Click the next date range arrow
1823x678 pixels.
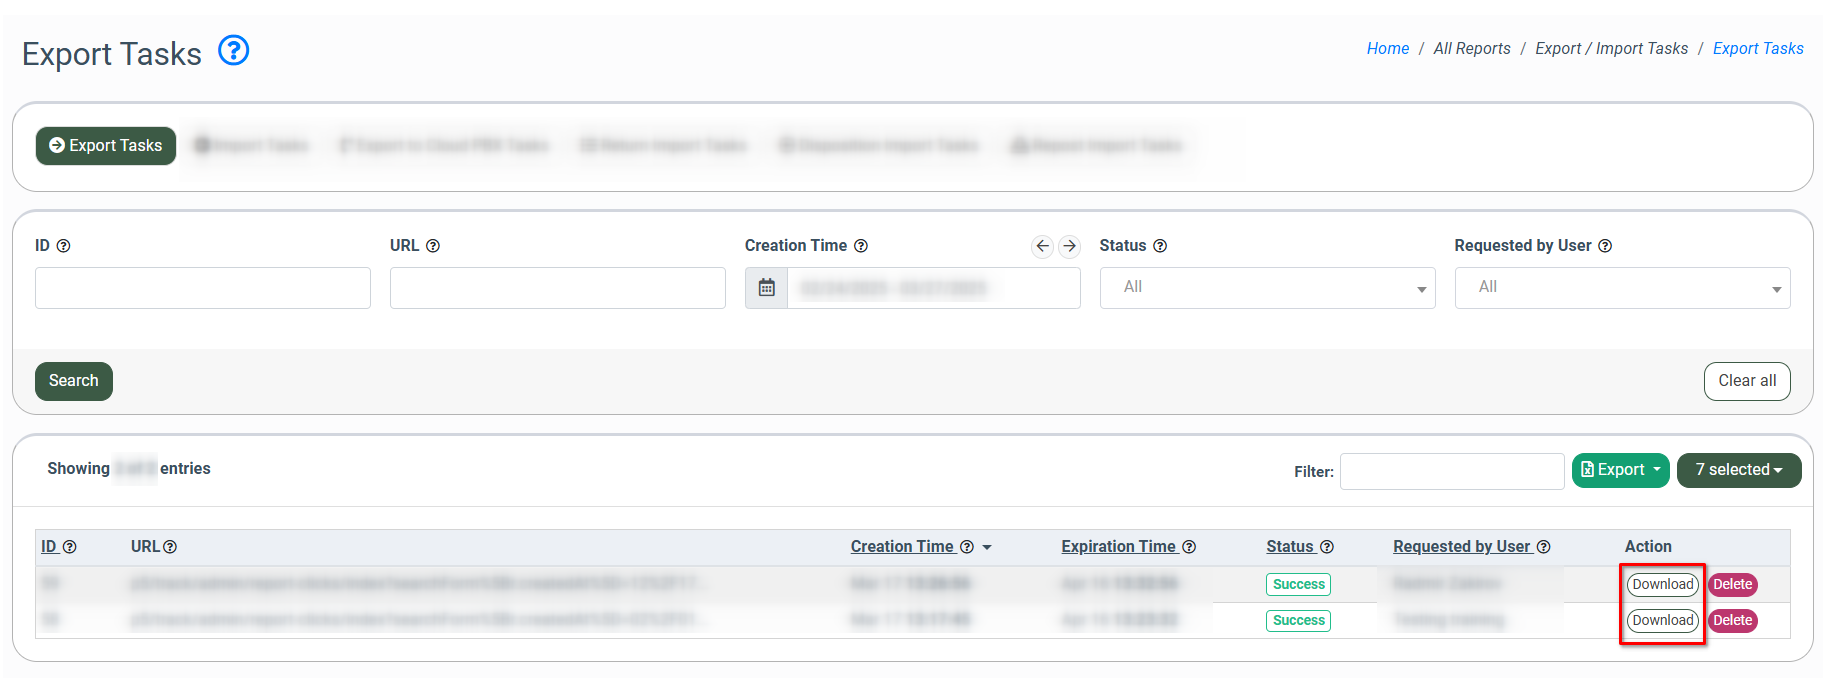coord(1069,246)
